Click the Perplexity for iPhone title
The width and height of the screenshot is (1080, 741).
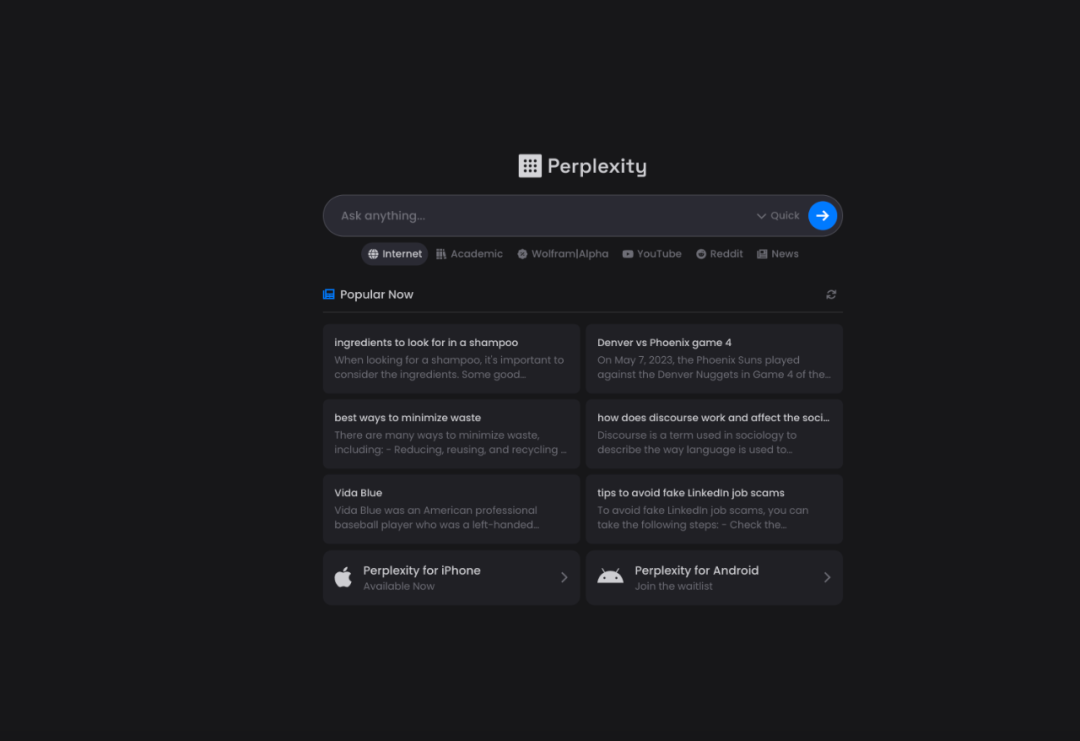pos(422,570)
